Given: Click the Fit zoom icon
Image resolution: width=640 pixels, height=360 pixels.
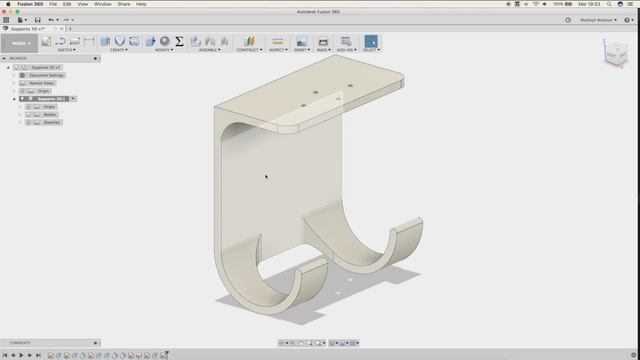Looking at the screenshot, I should [x=318, y=343].
